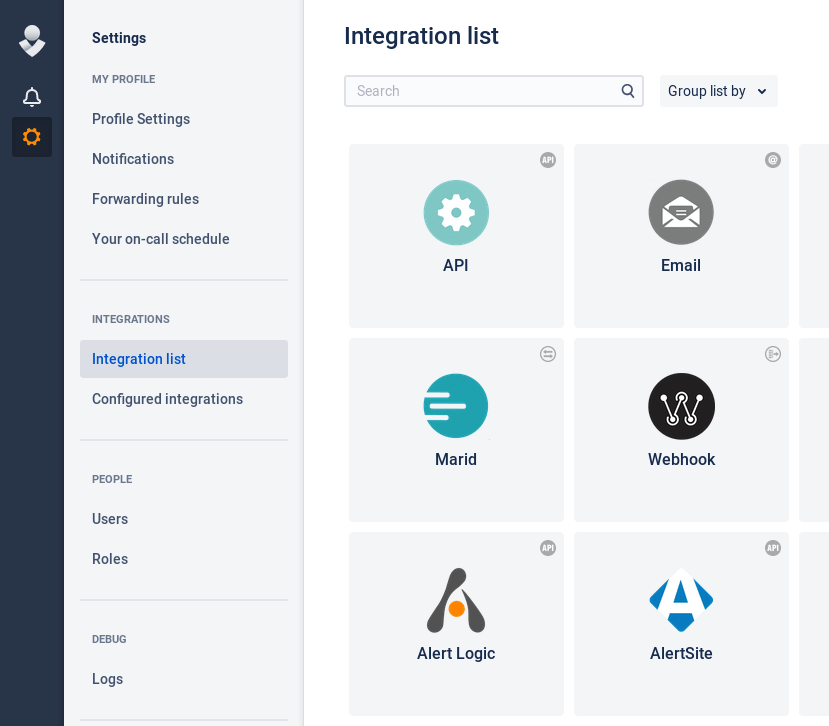Choose the Marid integration icon
This screenshot has height=726, width=829.
coord(456,406)
